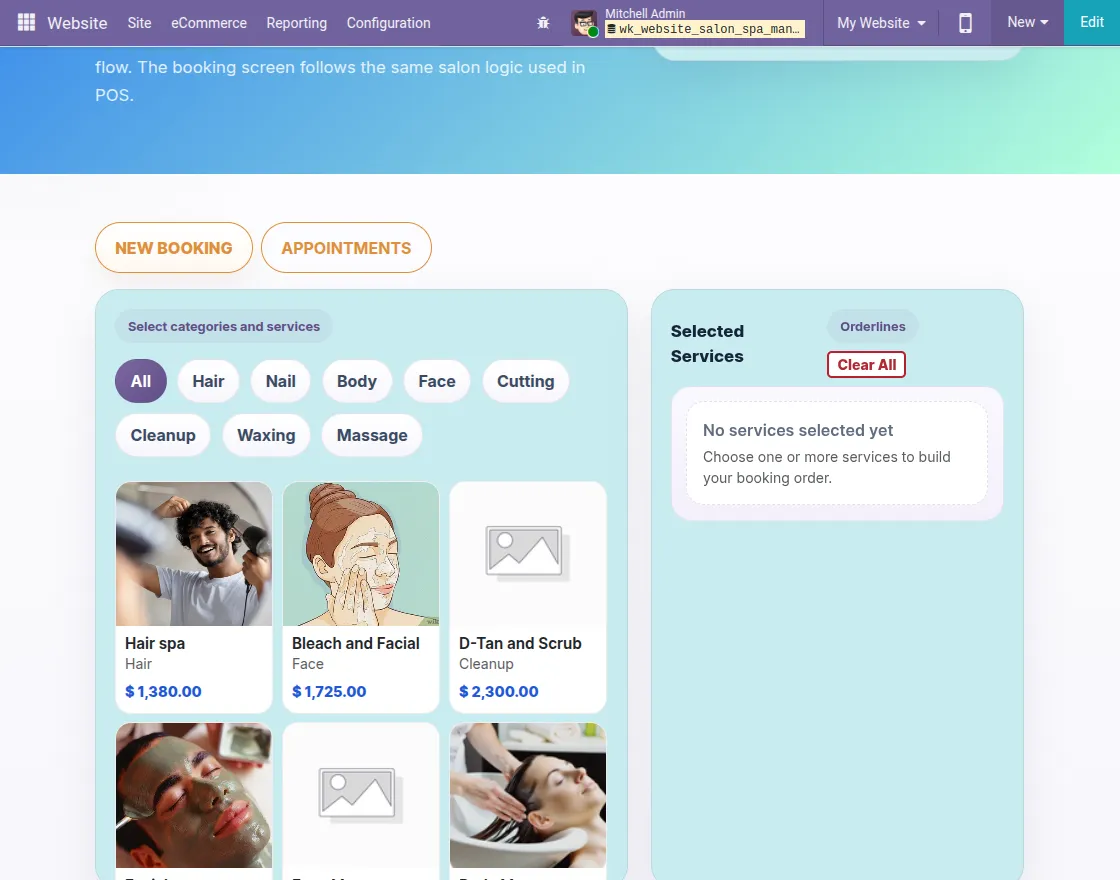Choose the Waxing category filter

(266, 436)
